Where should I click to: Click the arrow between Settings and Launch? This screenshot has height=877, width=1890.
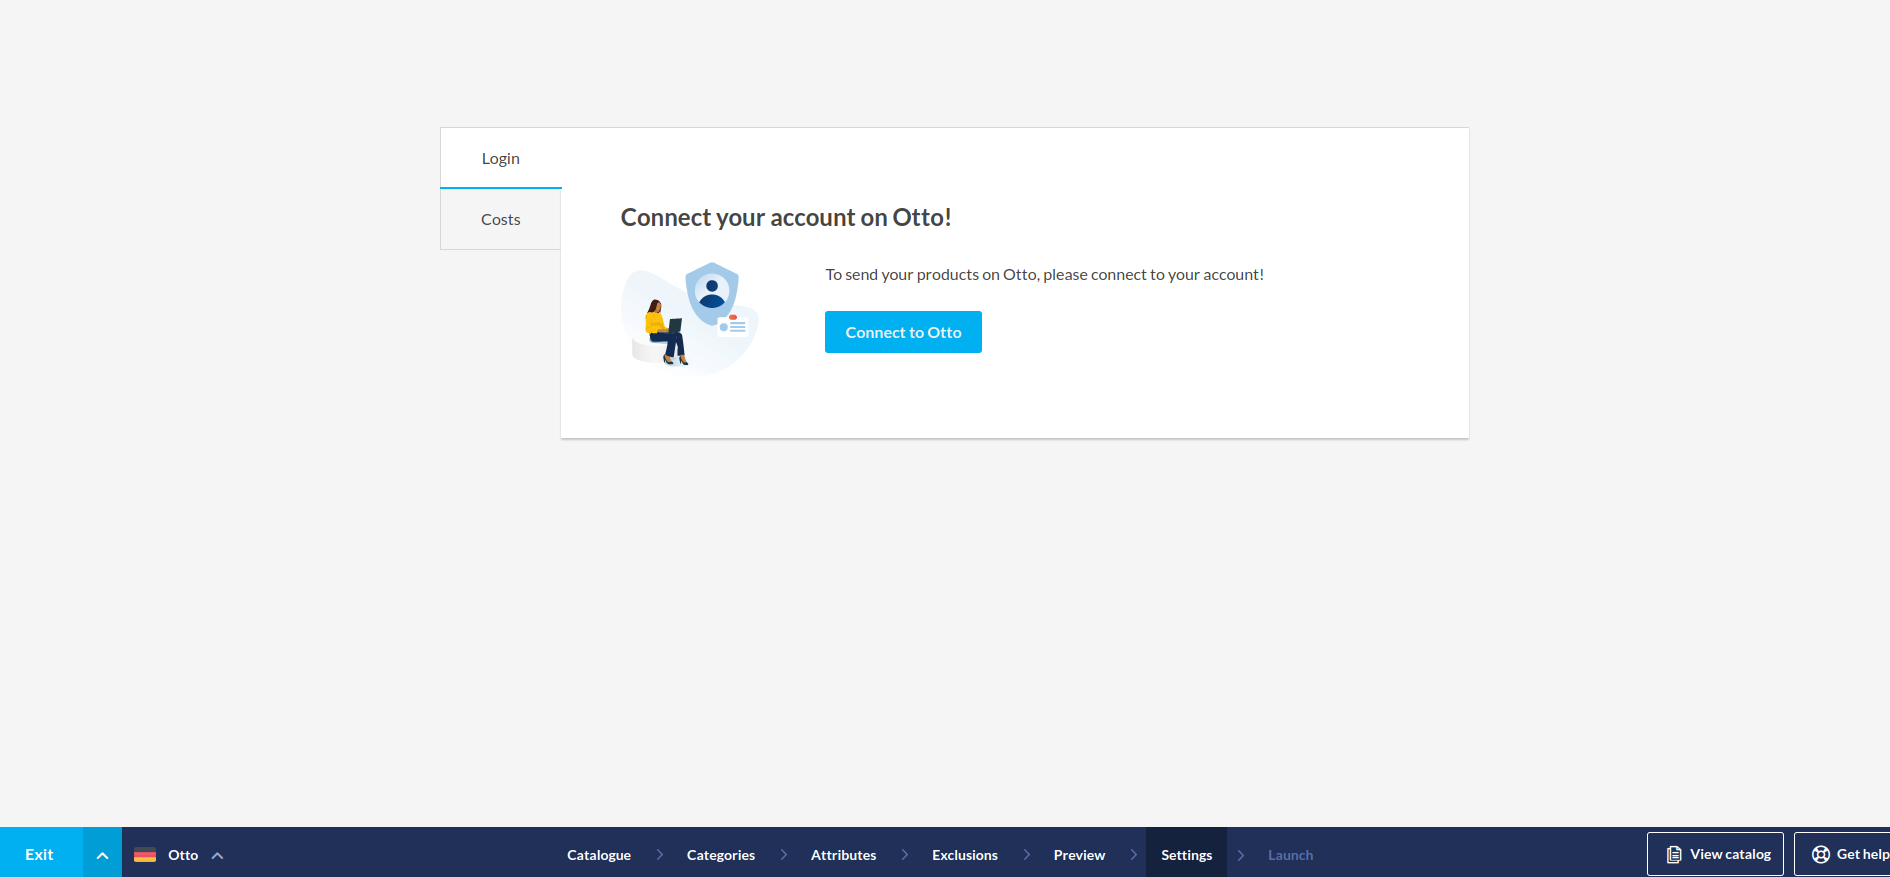click(x=1241, y=855)
